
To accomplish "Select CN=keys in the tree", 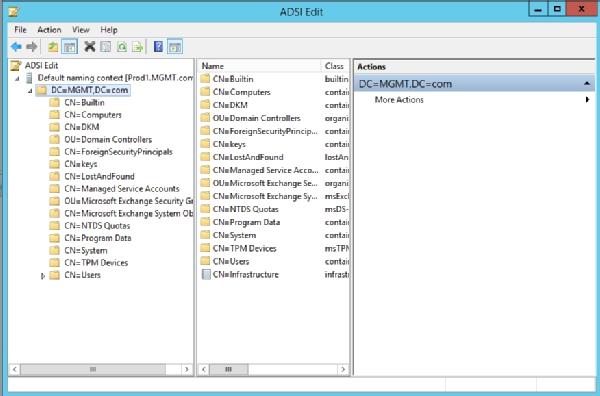I will click(81, 164).
